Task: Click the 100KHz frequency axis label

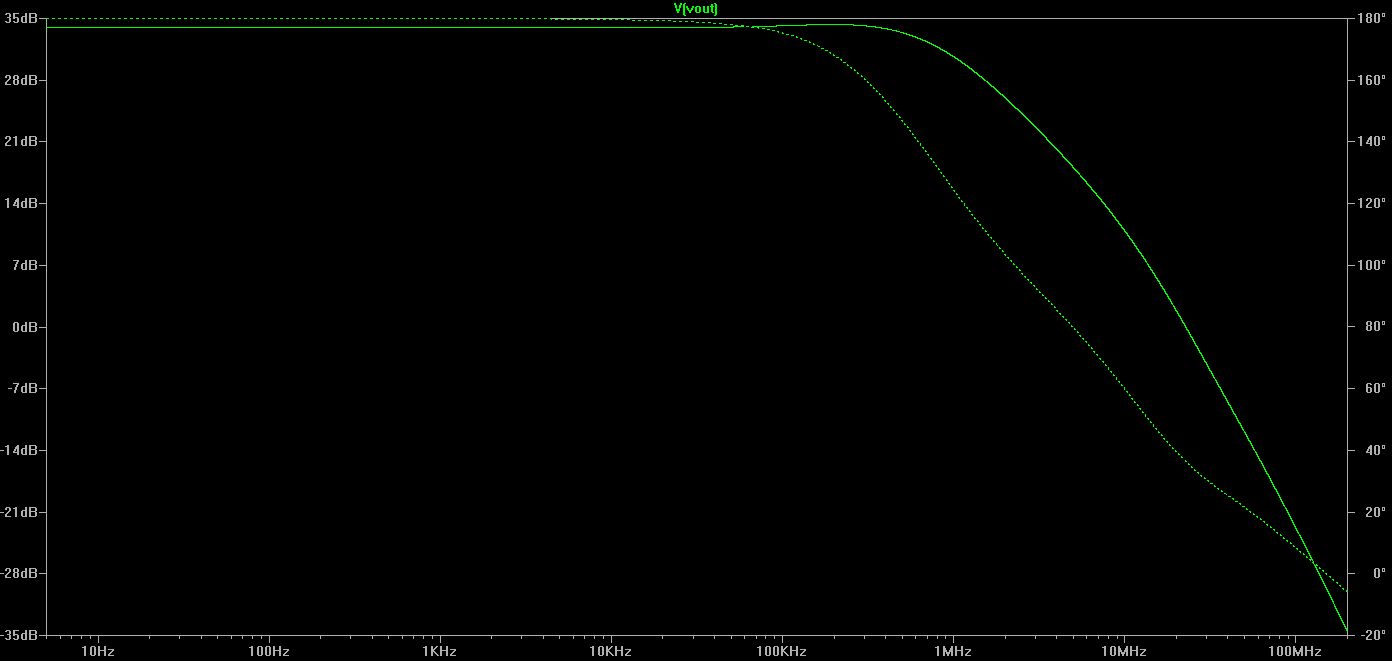Action: [781, 652]
